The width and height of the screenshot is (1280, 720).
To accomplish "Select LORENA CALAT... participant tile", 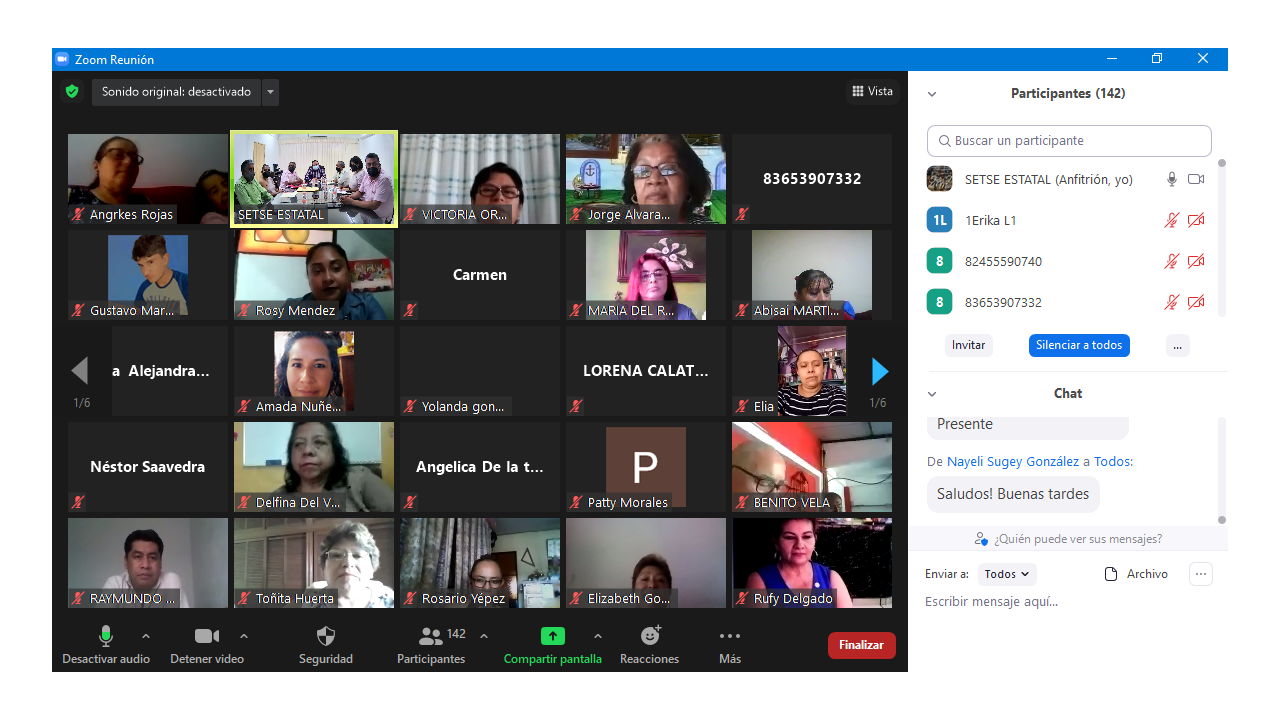I will click(646, 371).
